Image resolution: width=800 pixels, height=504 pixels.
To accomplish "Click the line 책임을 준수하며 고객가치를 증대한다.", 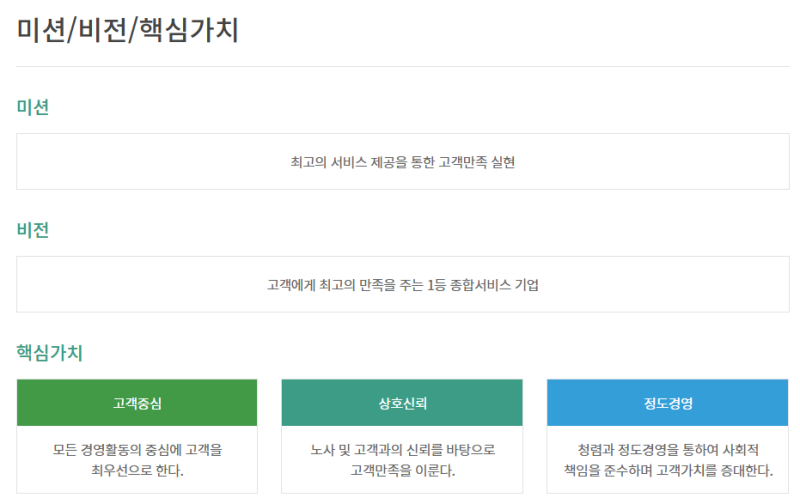I will [x=668, y=470].
